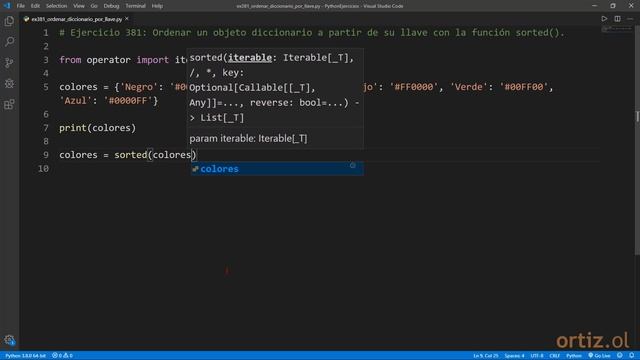Change line endings via CRLF

555,356
